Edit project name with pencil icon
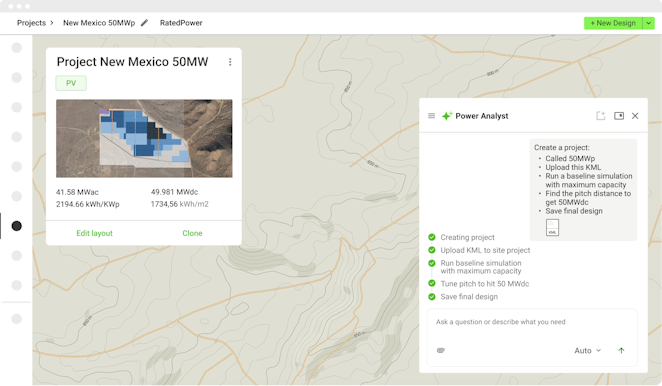The height and width of the screenshot is (386, 662). coord(144,23)
